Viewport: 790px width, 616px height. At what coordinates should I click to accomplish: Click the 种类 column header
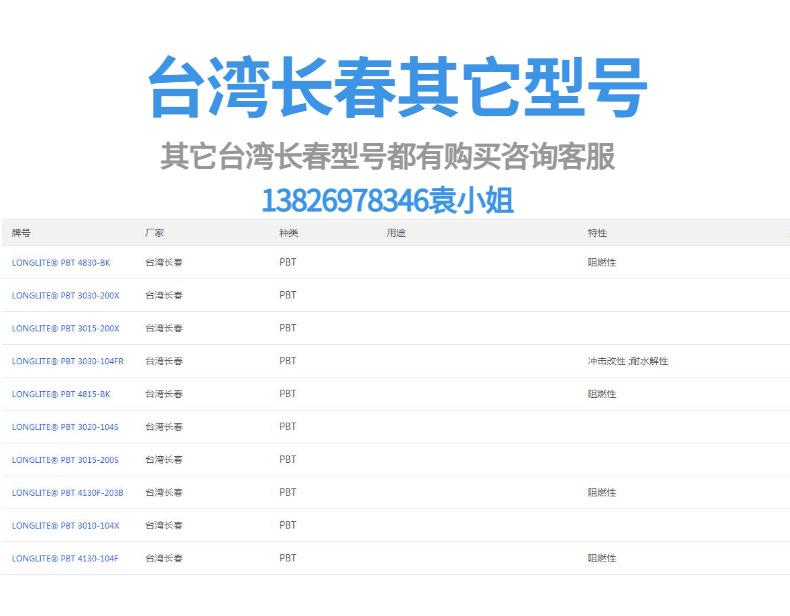tap(289, 233)
